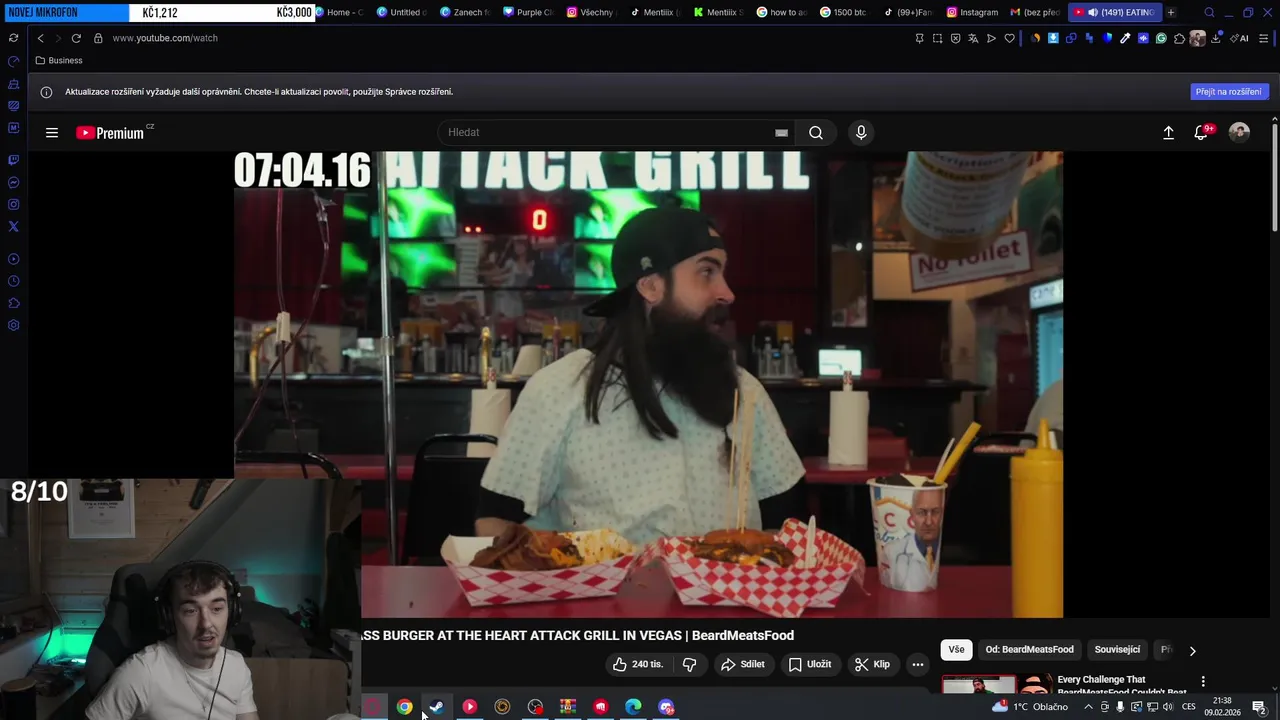Share the video via Sdílet
1280x720 pixels.
click(743, 664)
